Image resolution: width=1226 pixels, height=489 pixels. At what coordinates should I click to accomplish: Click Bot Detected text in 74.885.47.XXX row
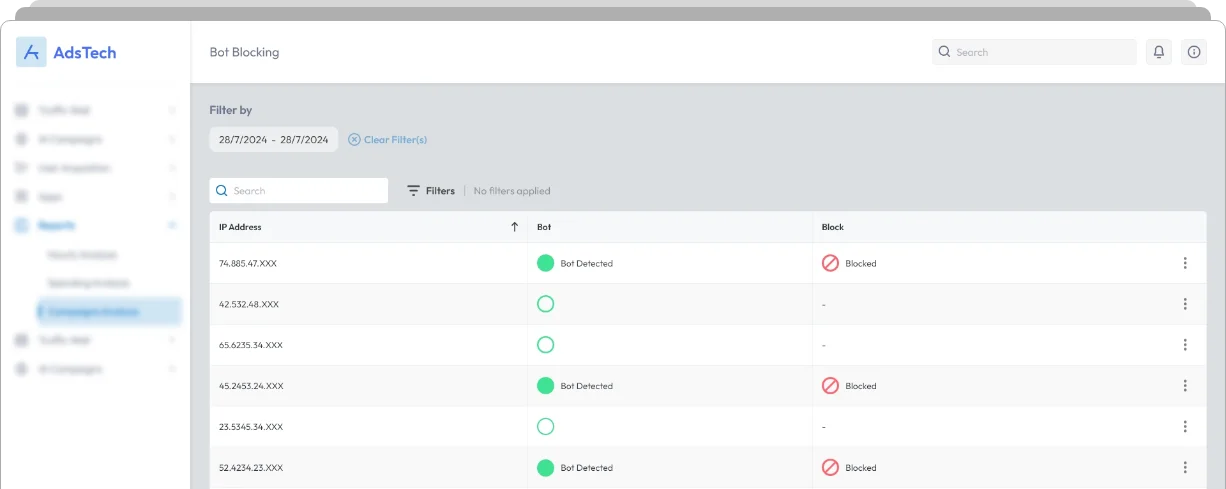tap(587, 264)
